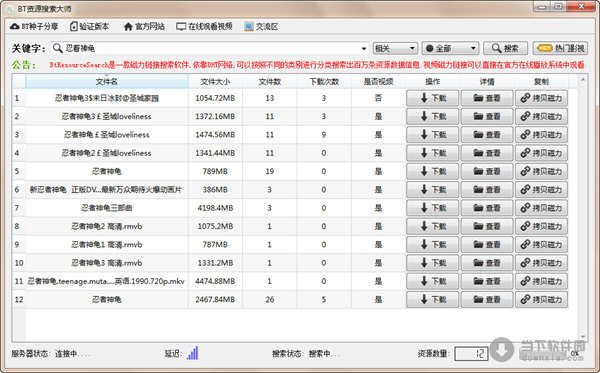Sort by the 文件名 column header
This screenshot has height=373, width=600.
[107, 81]
